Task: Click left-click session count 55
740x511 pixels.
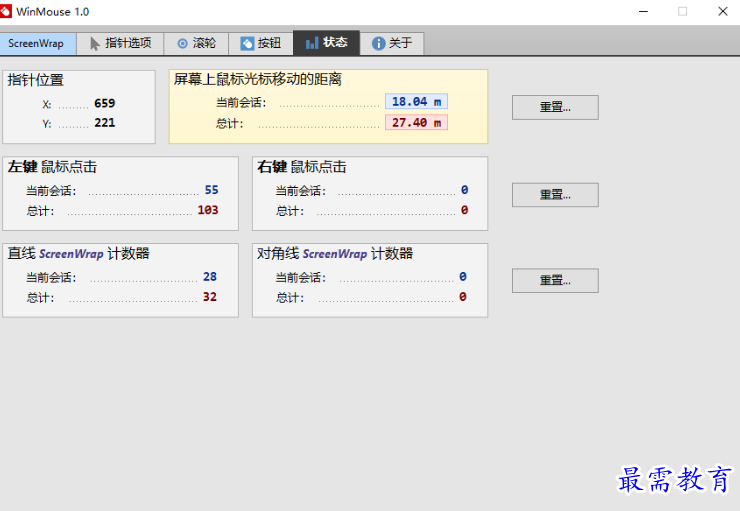Action: pos(211,190)
